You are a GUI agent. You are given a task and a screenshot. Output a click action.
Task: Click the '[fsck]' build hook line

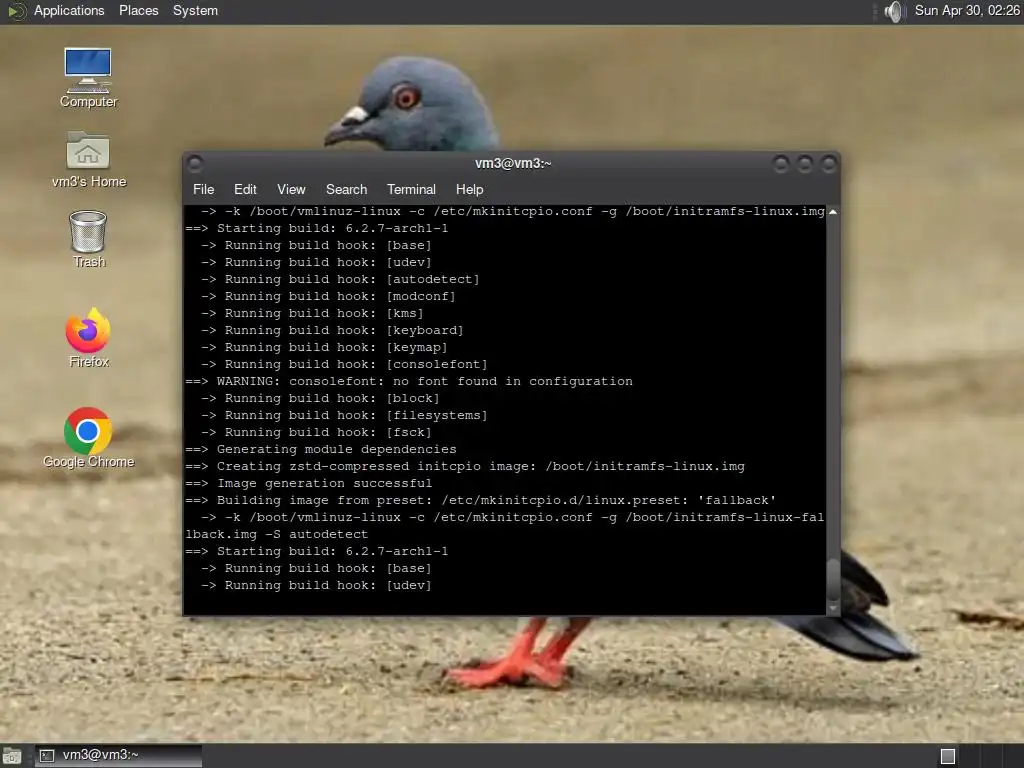[x=315, y=432]
